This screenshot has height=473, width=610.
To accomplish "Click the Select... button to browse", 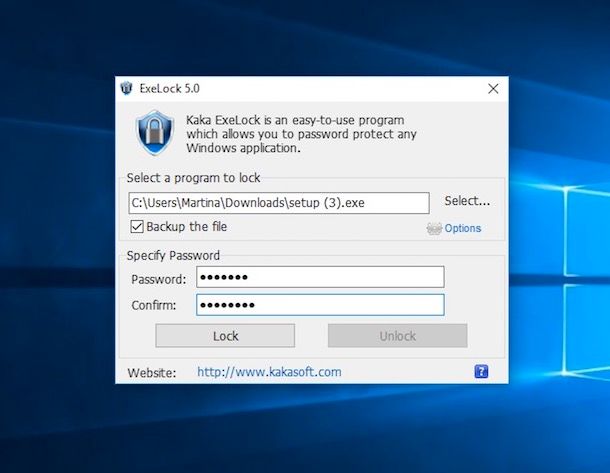I will (467, 201).
